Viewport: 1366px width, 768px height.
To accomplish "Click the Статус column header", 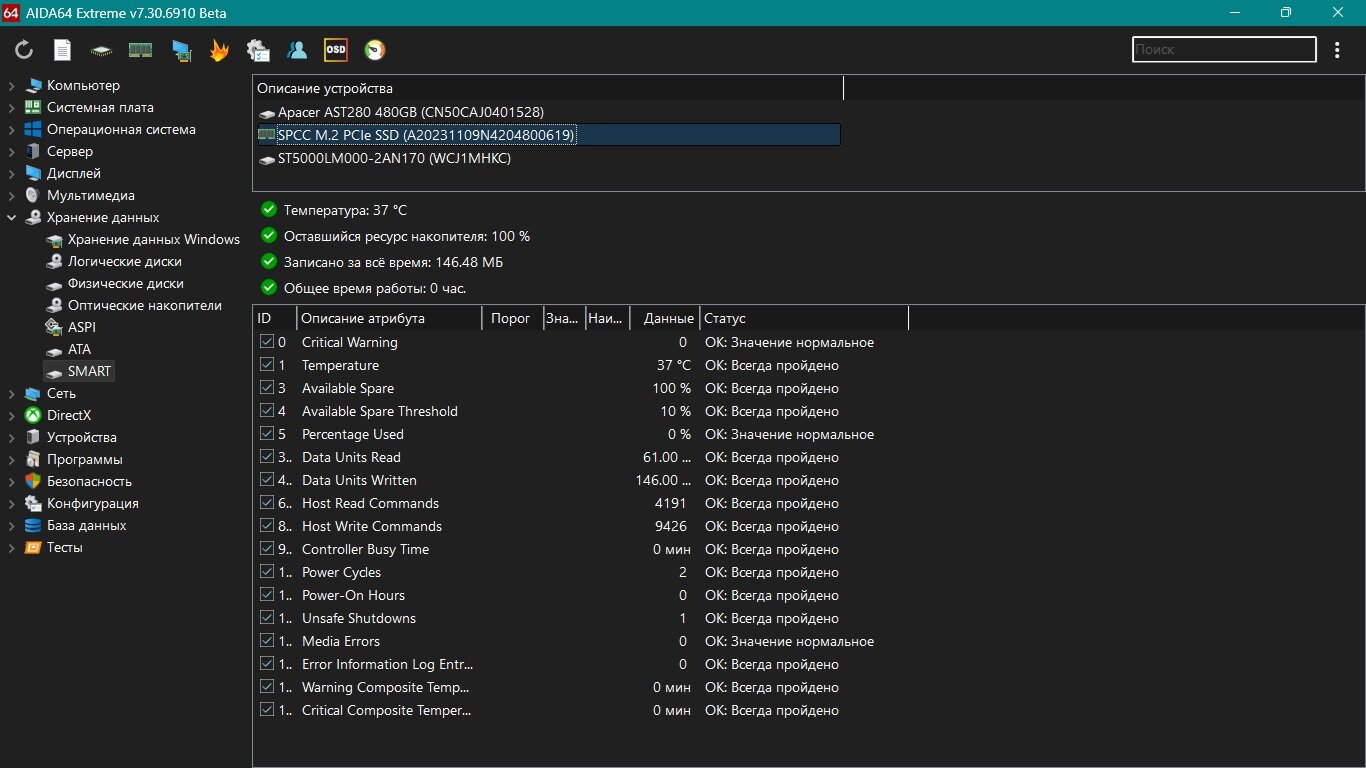I will pyautogui.click(x=804, y=318).
